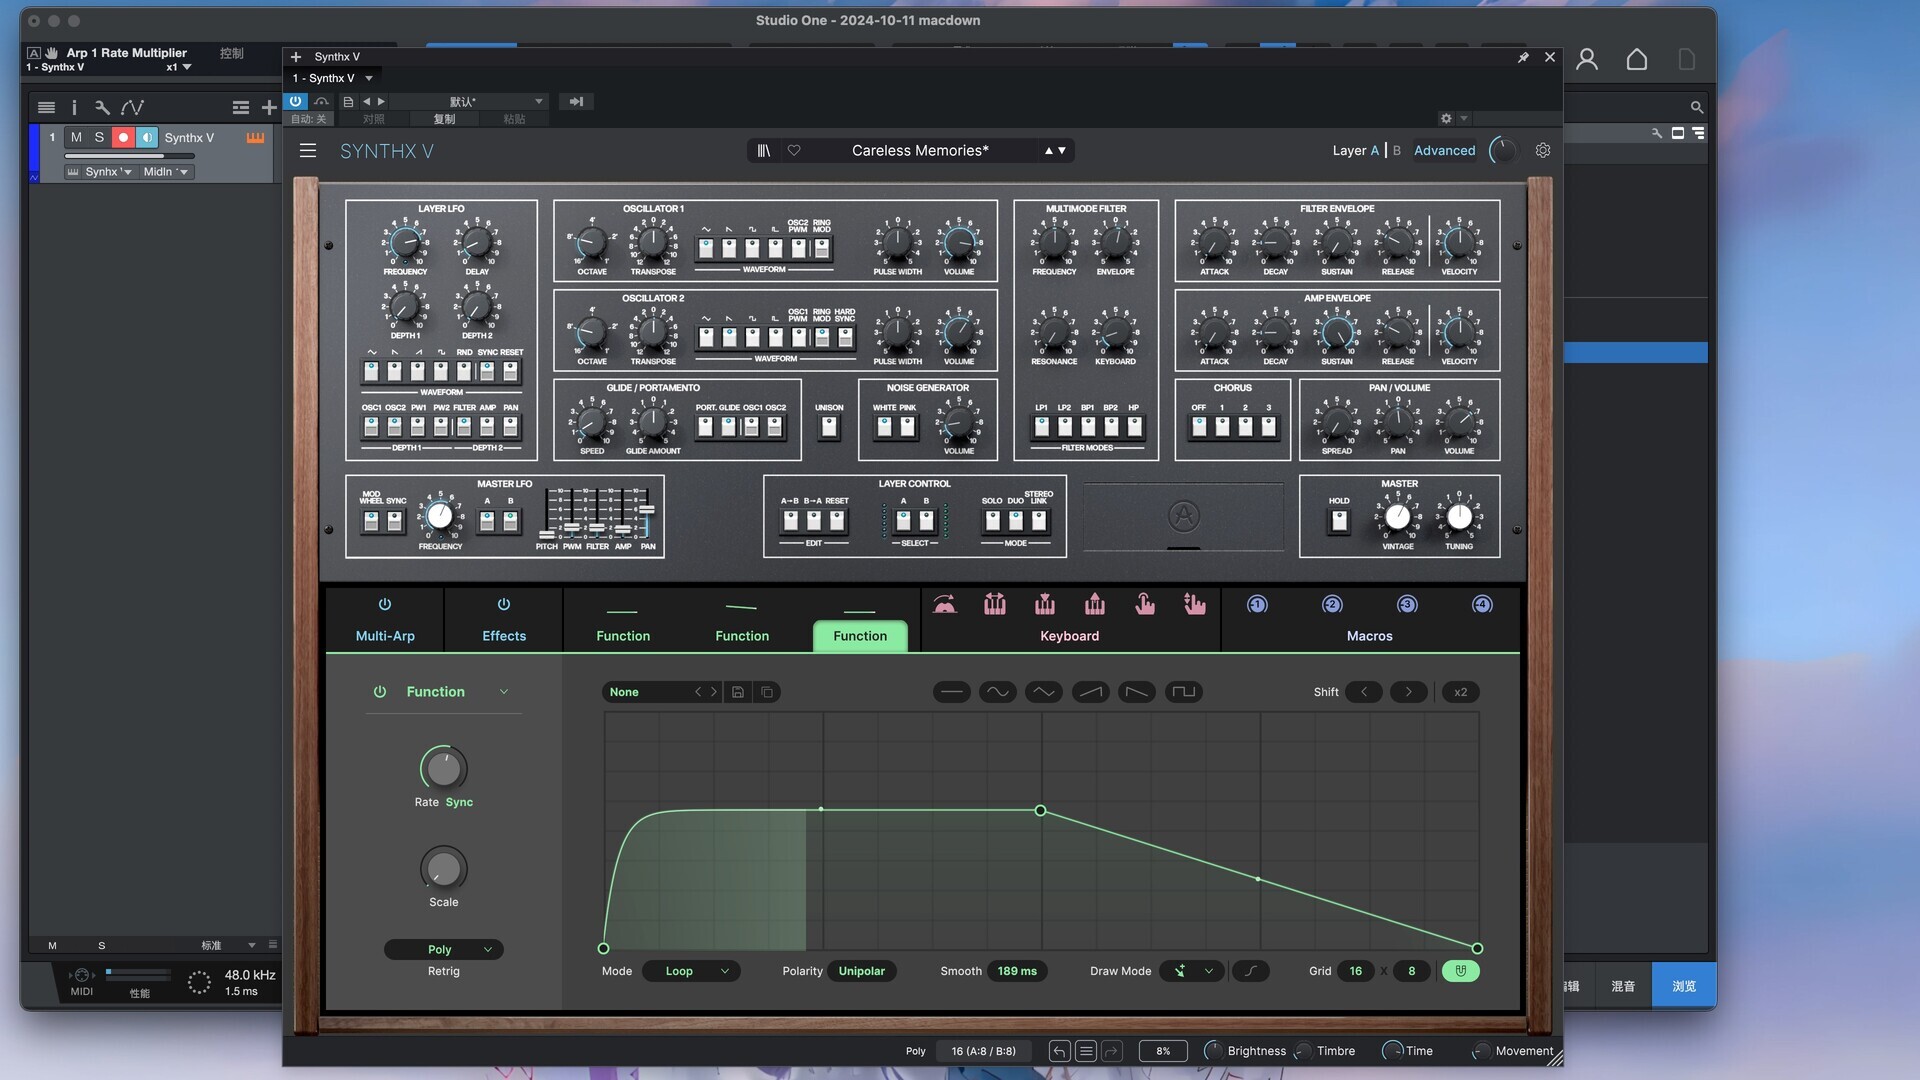Open the 1 - Synthx V instance dropdown

point(332,78)
